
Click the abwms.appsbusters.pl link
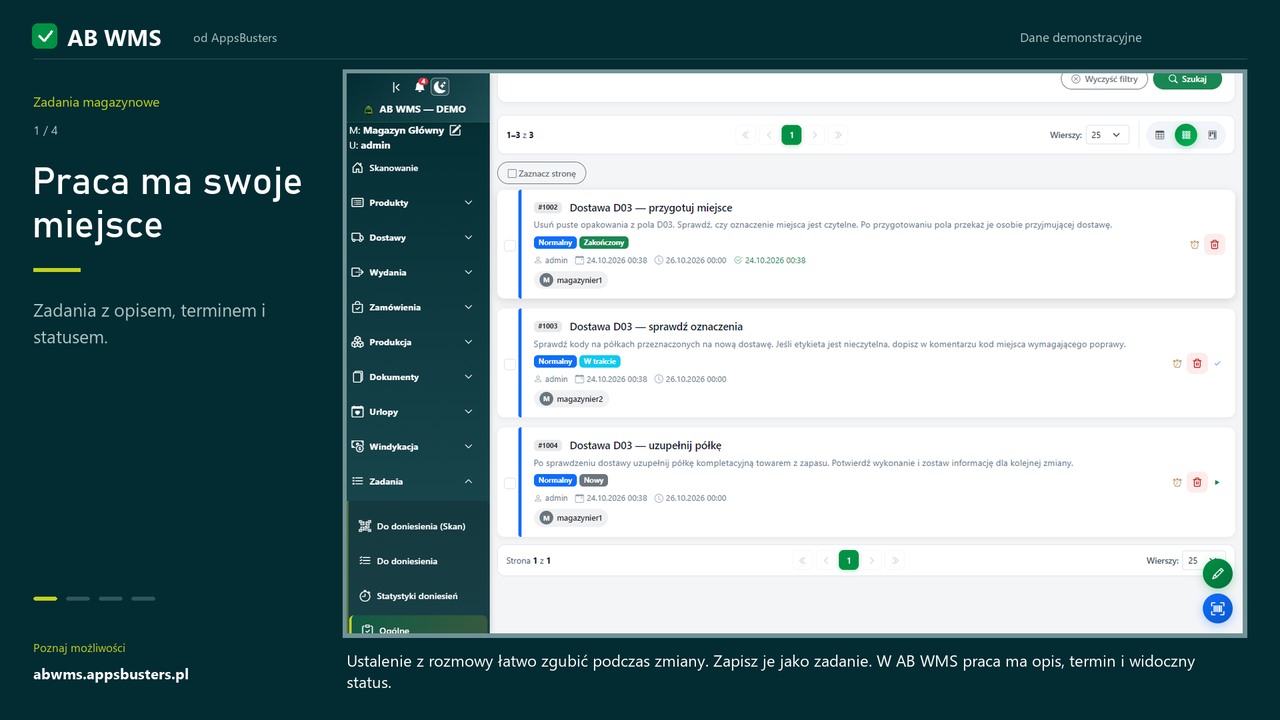click(x=111, y=675)
